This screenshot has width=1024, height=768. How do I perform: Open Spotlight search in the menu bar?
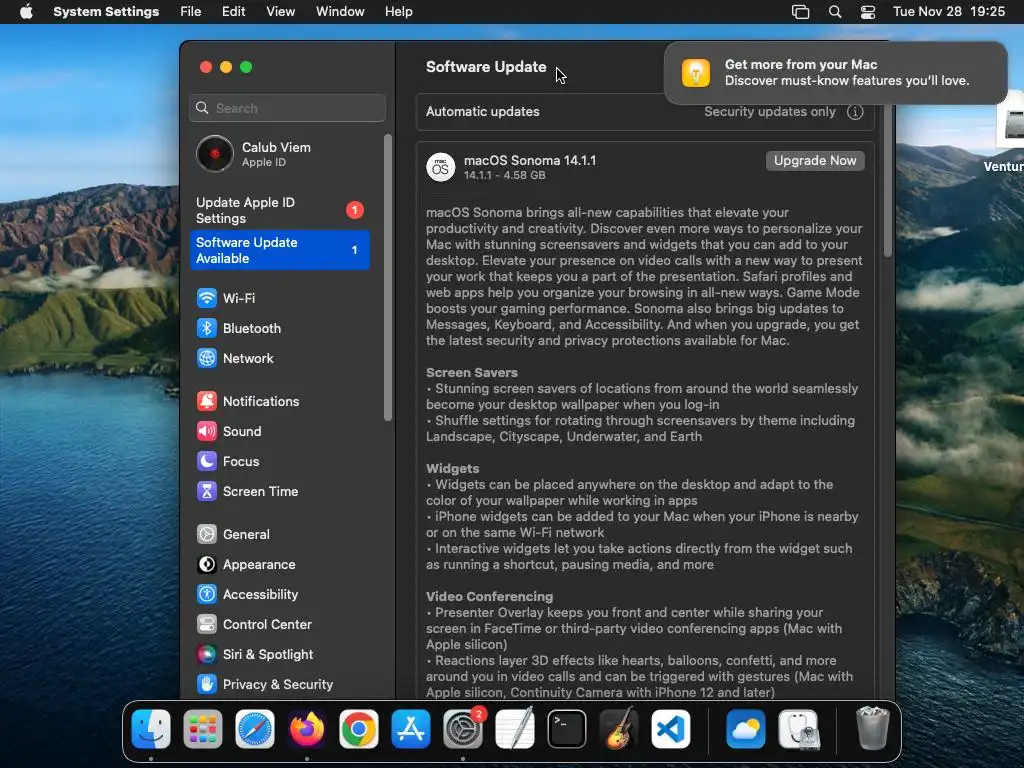pyautogui.click(x=835, y=12)
